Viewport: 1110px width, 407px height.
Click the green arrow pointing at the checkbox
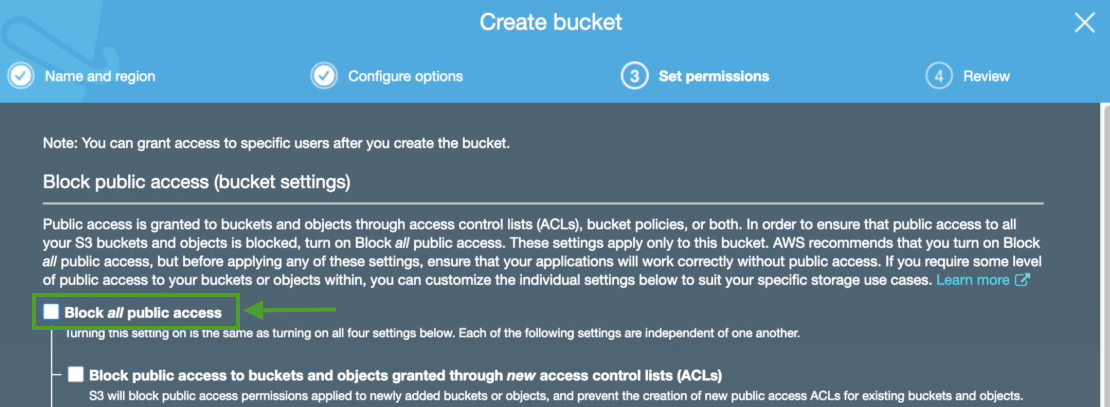click(290, 311)
